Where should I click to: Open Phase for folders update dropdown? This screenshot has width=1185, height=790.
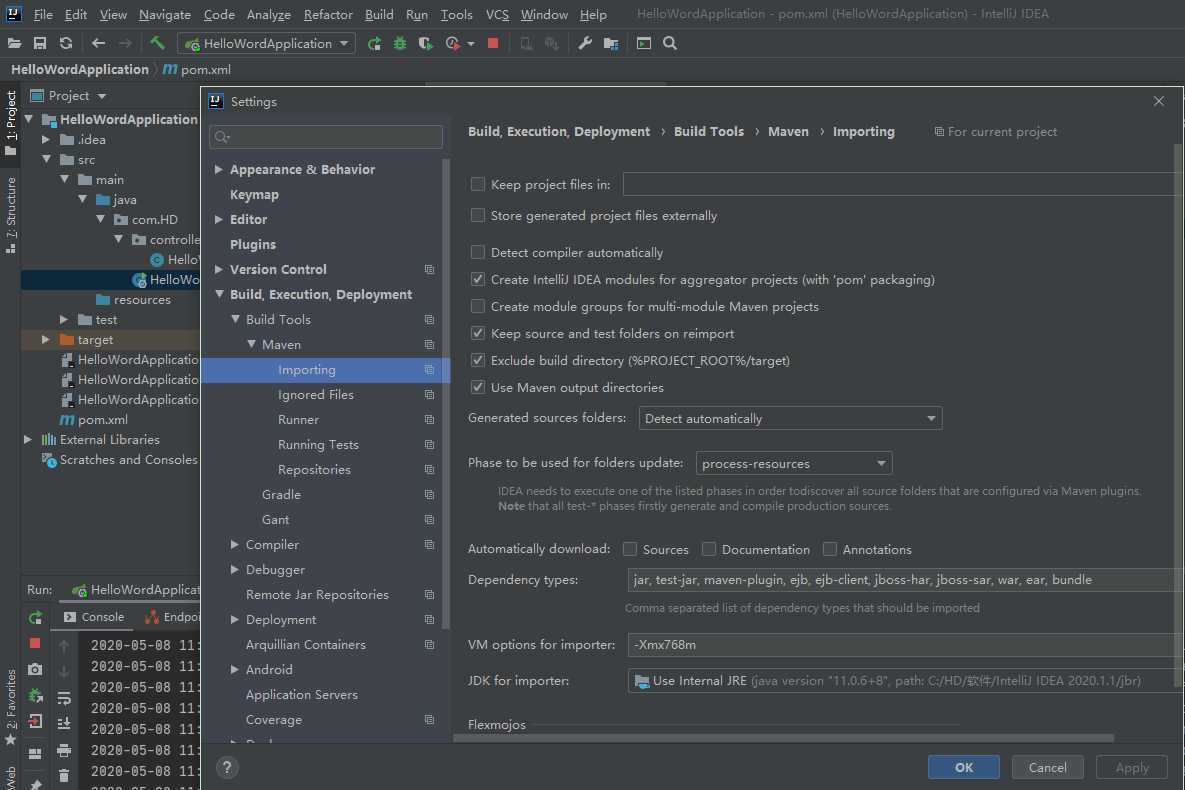pyautogui.click(x=794, y=463)
